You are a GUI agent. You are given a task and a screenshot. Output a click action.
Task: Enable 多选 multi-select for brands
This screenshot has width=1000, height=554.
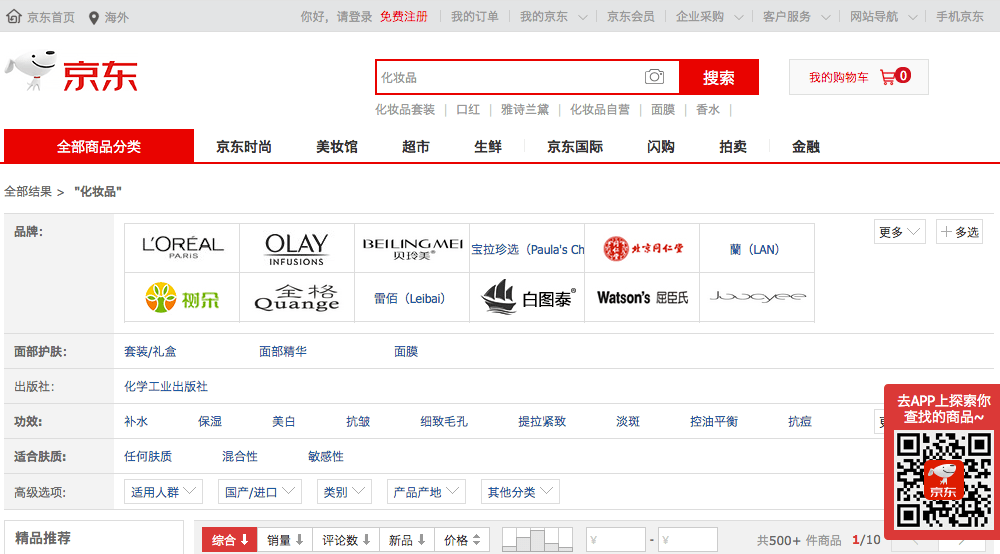[x=959, y=232]
